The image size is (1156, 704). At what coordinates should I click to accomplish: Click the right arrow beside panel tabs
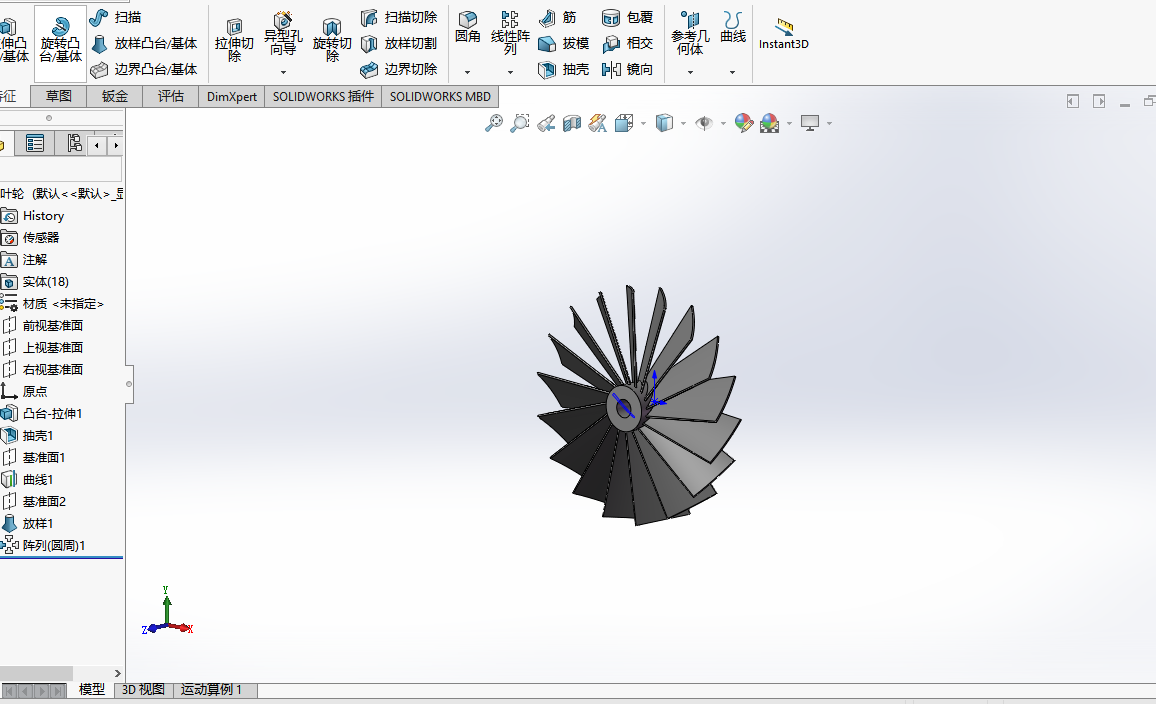pos(115,145)
